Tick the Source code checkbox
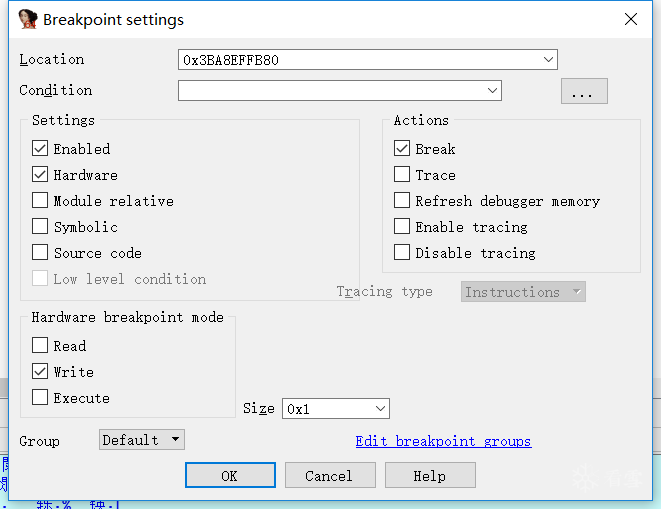The height and width of the screenshot is (509, 661). [x=40, y=253]
